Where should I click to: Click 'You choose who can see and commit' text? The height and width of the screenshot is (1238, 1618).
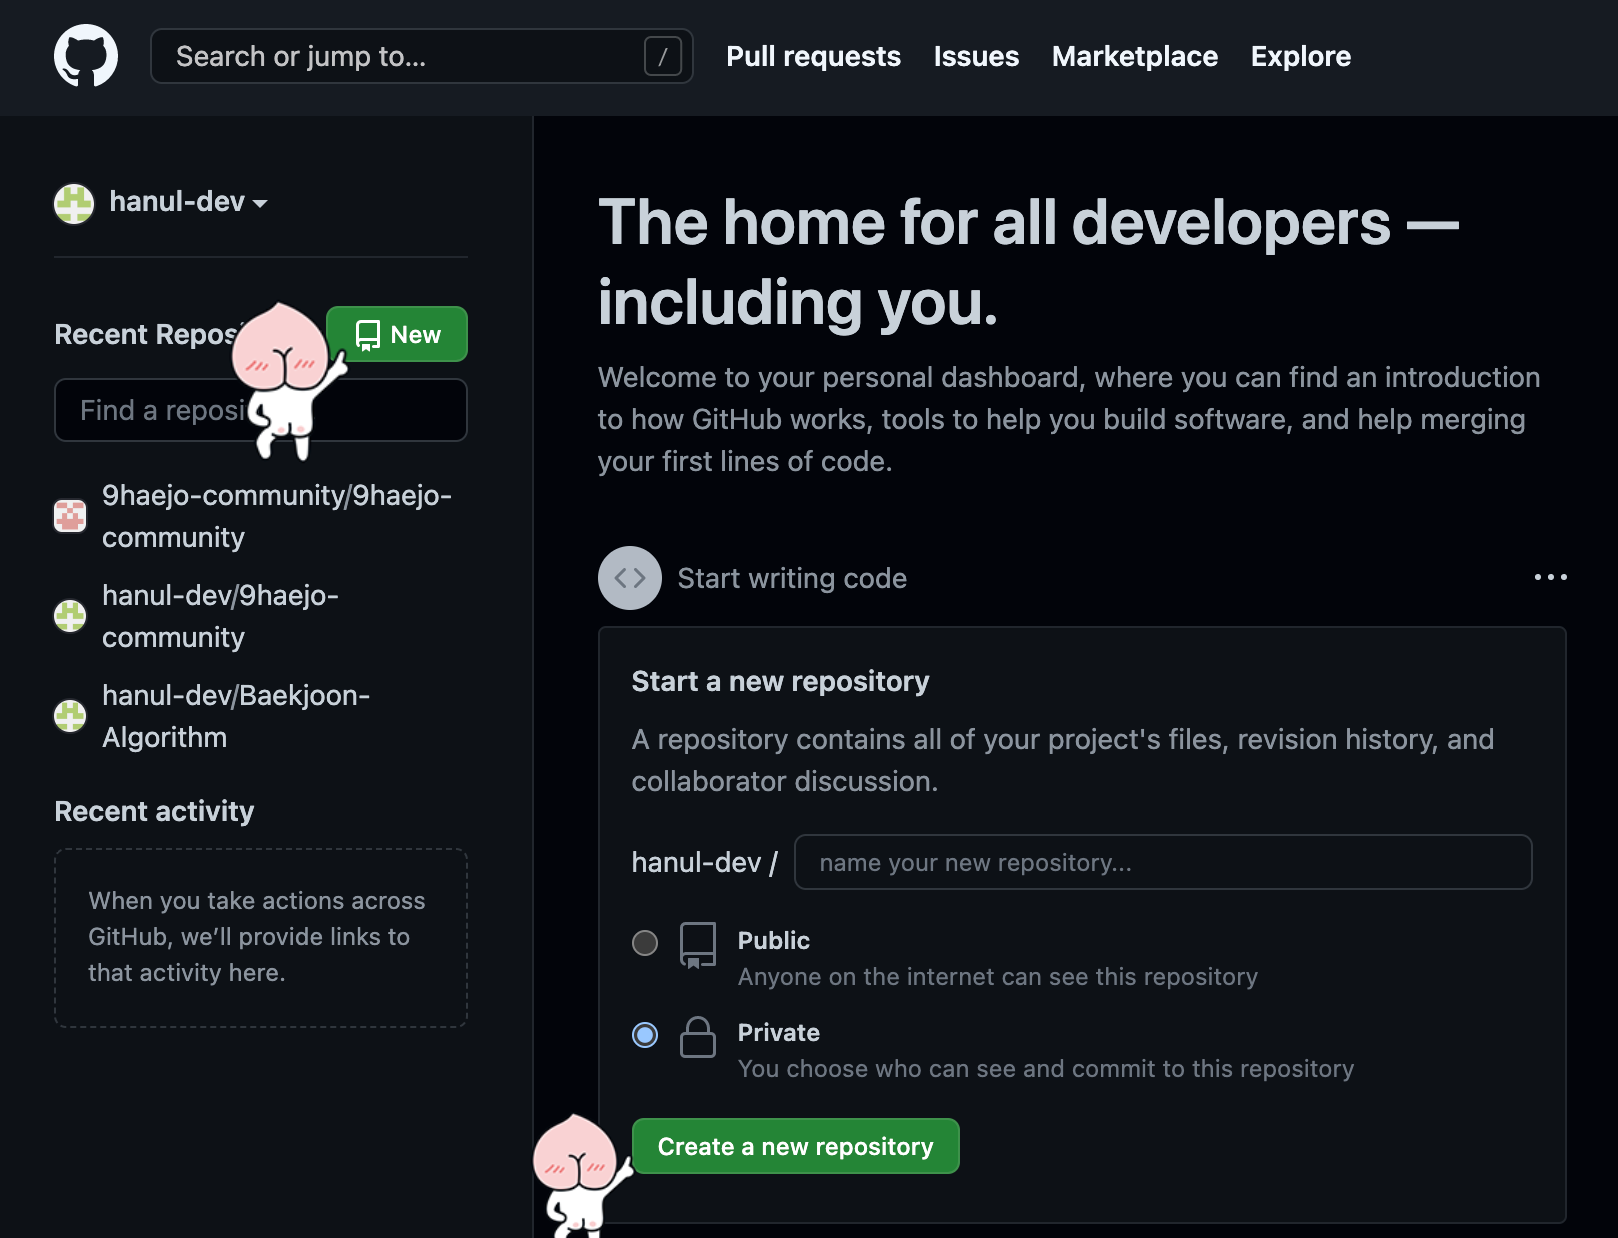tap(1046, 1069)
